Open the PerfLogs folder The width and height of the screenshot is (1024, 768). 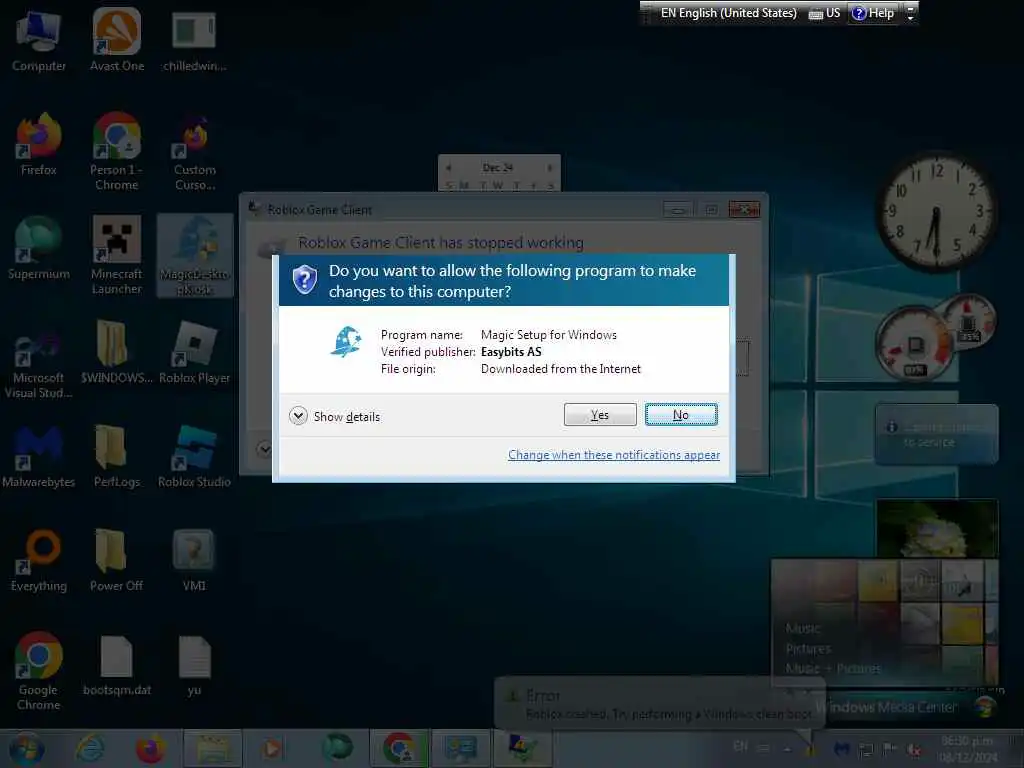pyautogui.click(x=116, y=456)
